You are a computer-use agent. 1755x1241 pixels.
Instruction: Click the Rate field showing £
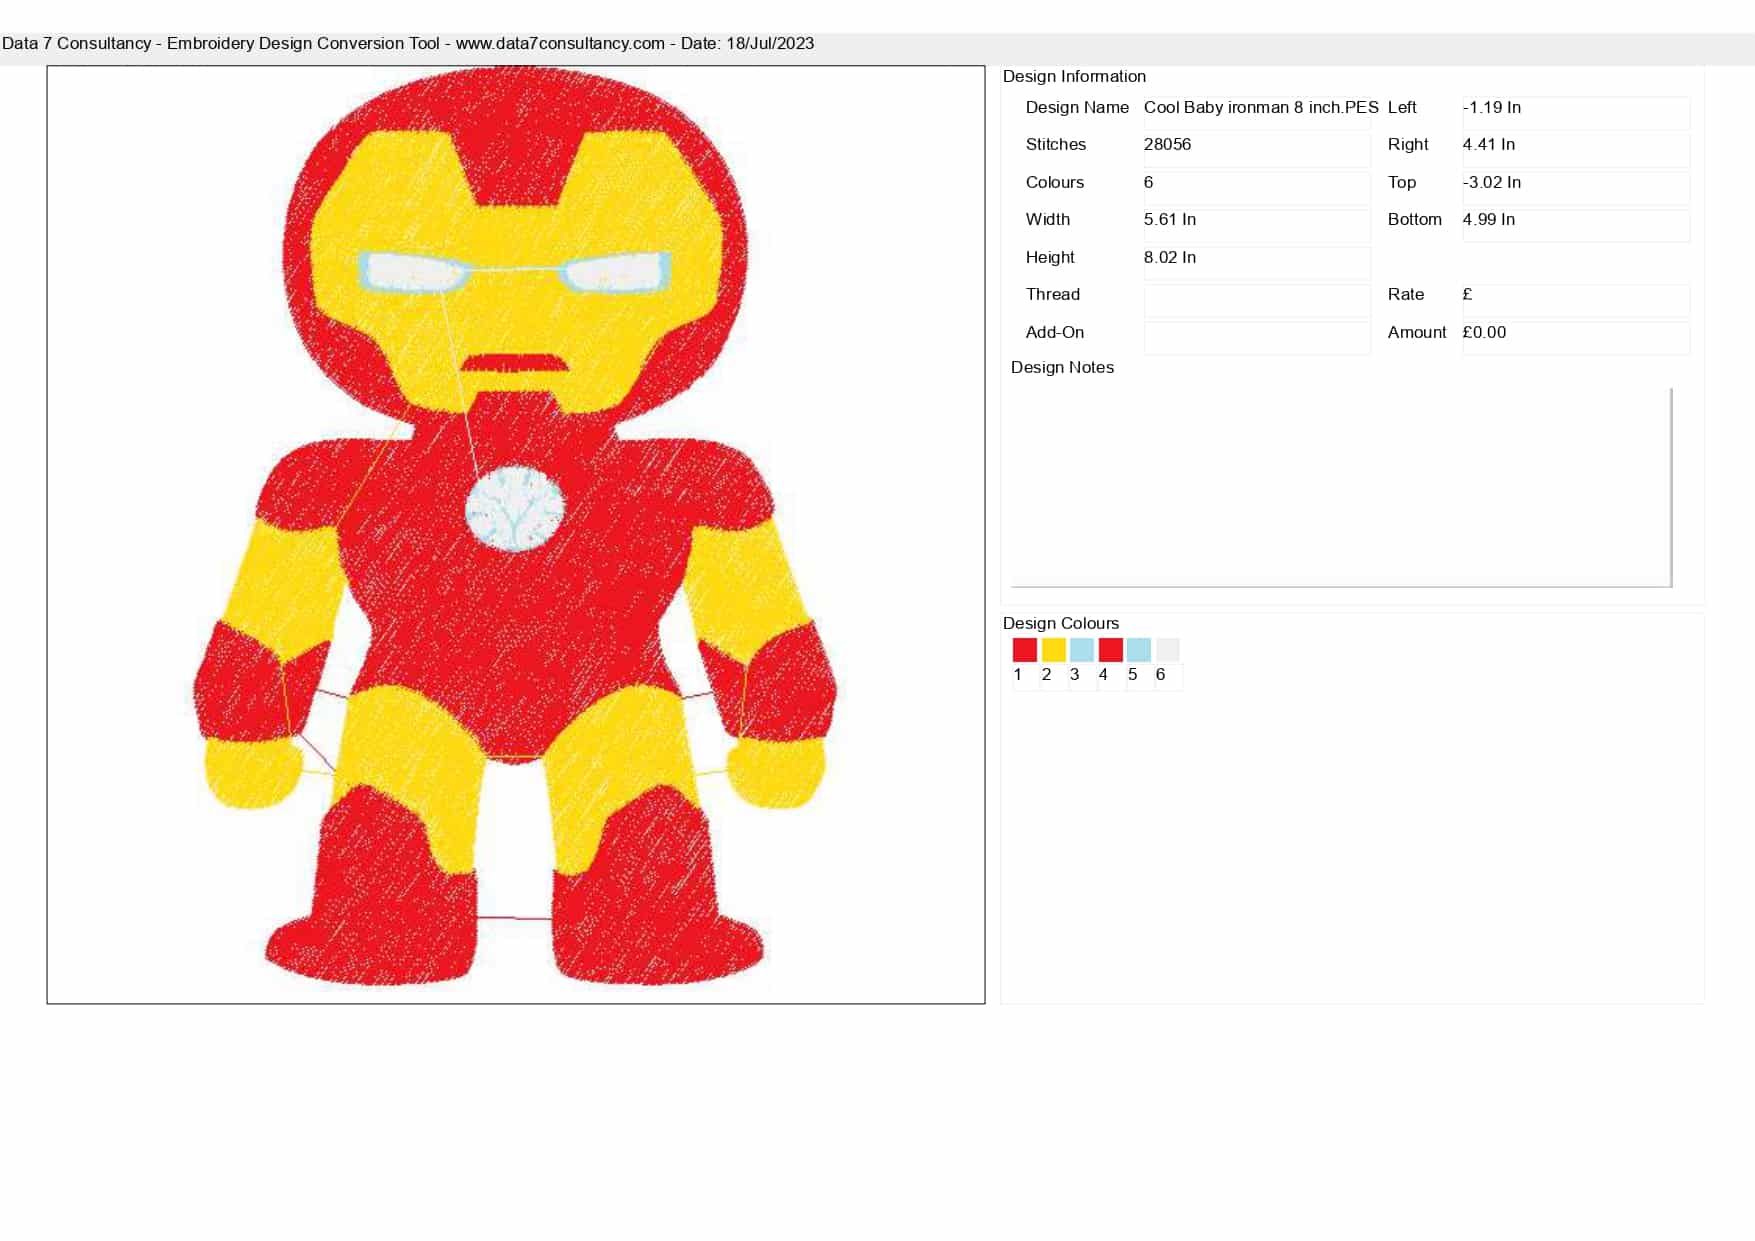(1576, 300)
